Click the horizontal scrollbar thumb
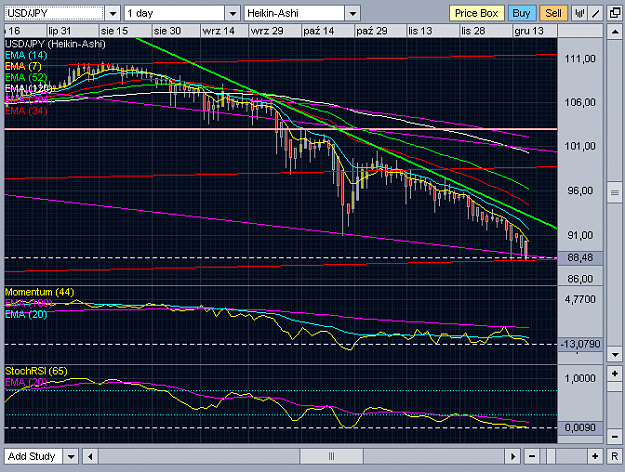Viewport: 625px width, 472px height. 331,456
